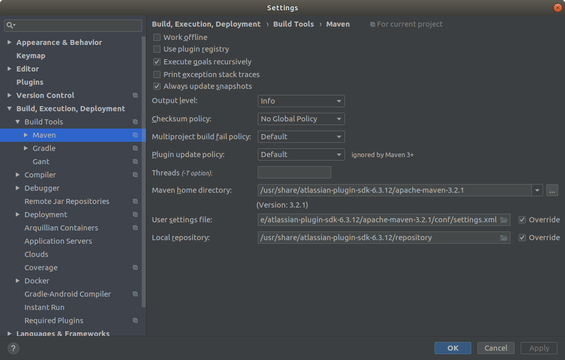Click the For current project icon in the header
565x360 pixels.
point(372,25)
